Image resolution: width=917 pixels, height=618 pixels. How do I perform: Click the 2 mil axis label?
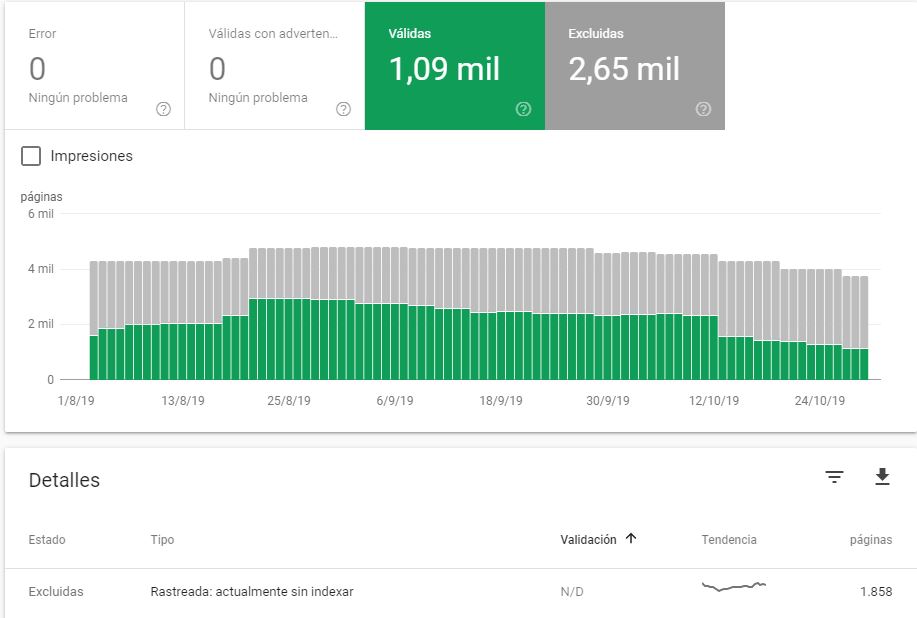pyautogui.click(x=41, y=324)
